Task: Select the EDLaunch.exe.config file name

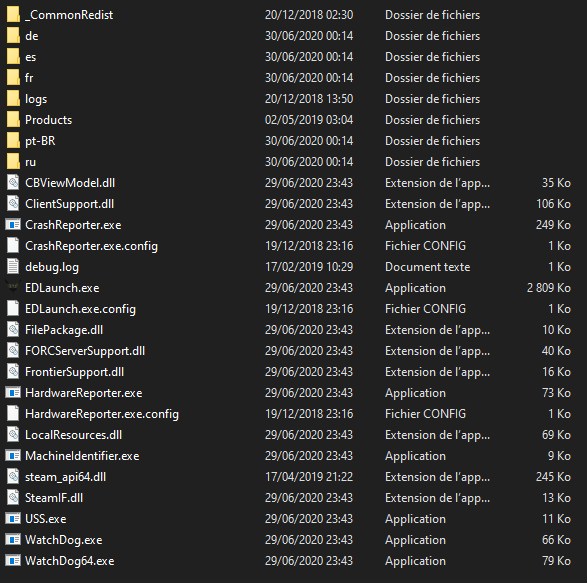Action: pos(80,309)
